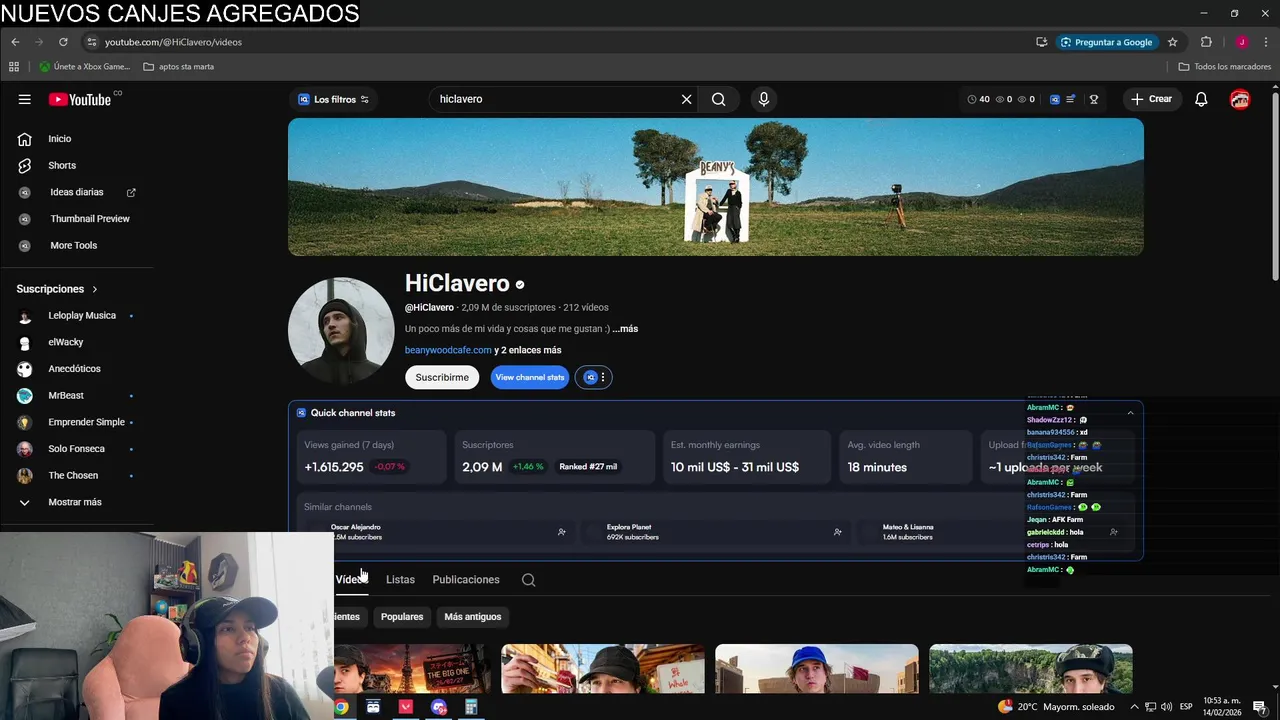Click the search magnifier button

pos(718,99)
